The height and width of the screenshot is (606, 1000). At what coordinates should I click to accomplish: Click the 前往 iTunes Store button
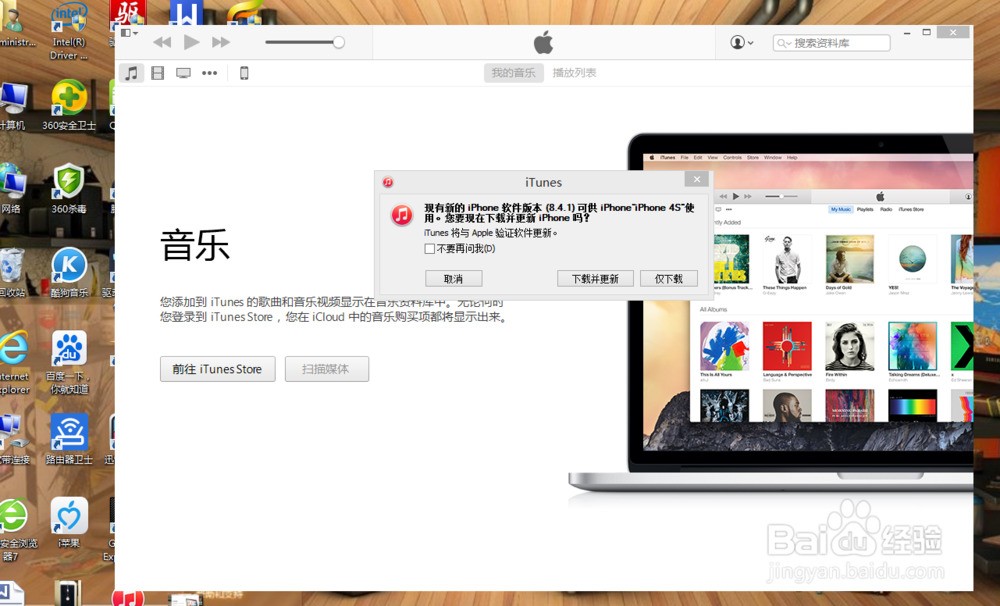point(217,369)
